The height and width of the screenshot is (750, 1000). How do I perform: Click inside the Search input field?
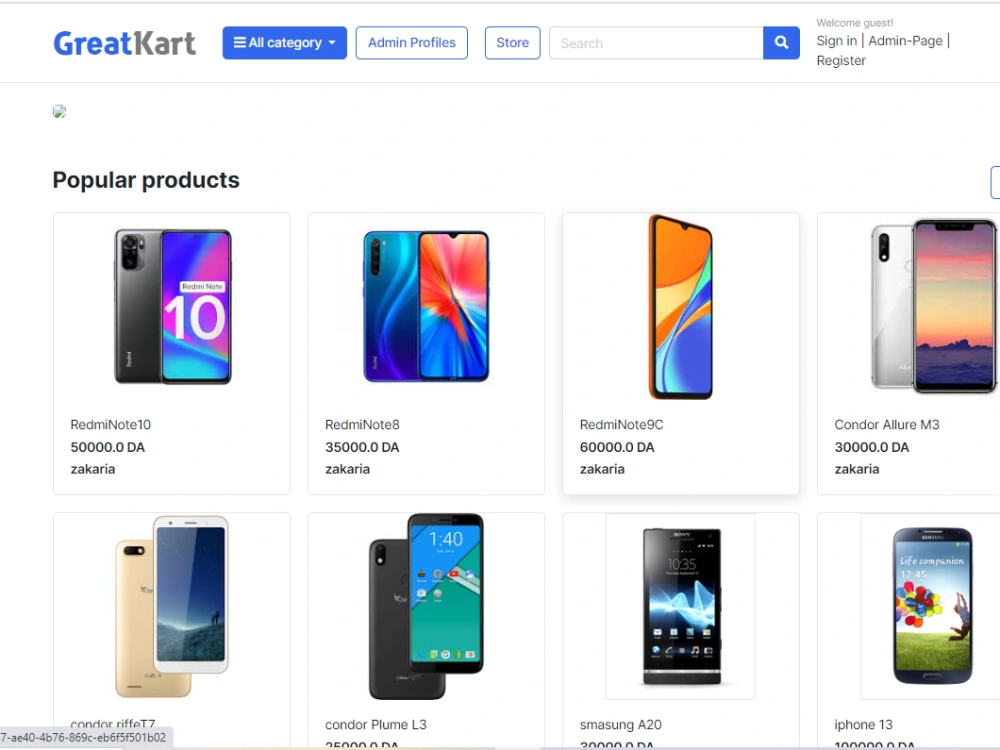click(x=655, y=43)
